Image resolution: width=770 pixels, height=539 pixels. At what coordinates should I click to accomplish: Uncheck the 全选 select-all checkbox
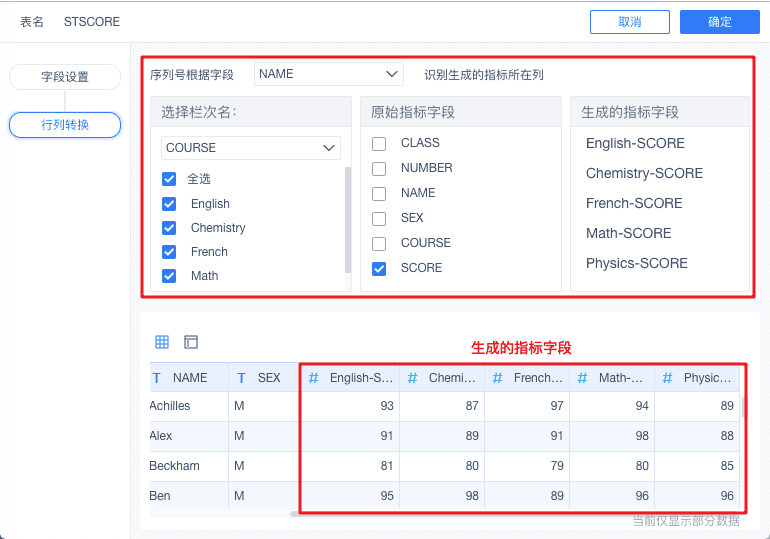pos(169,179)
